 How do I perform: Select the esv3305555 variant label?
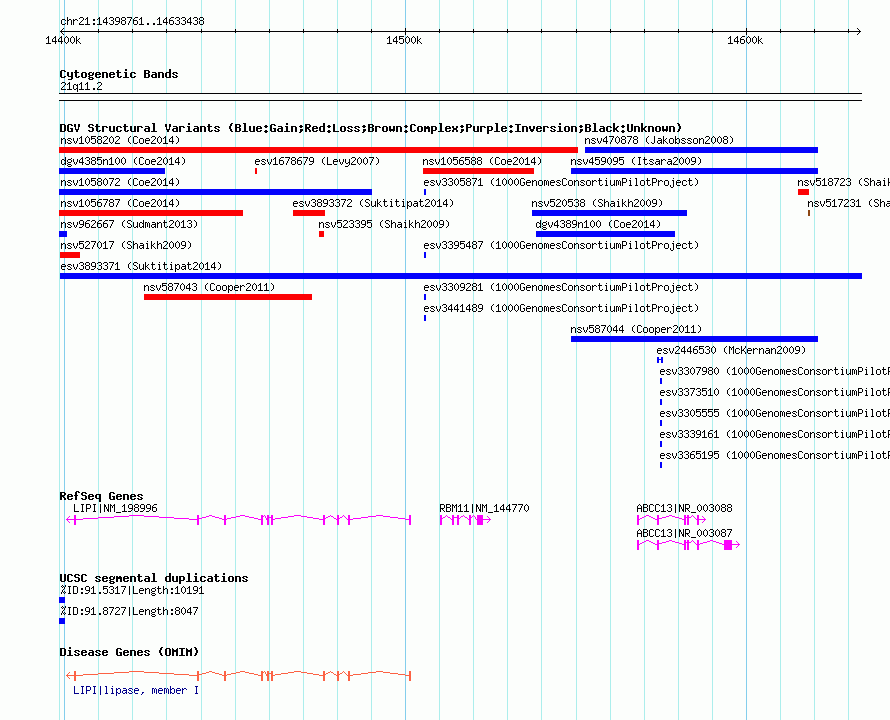pyautogui.click(x=774, y=413)
